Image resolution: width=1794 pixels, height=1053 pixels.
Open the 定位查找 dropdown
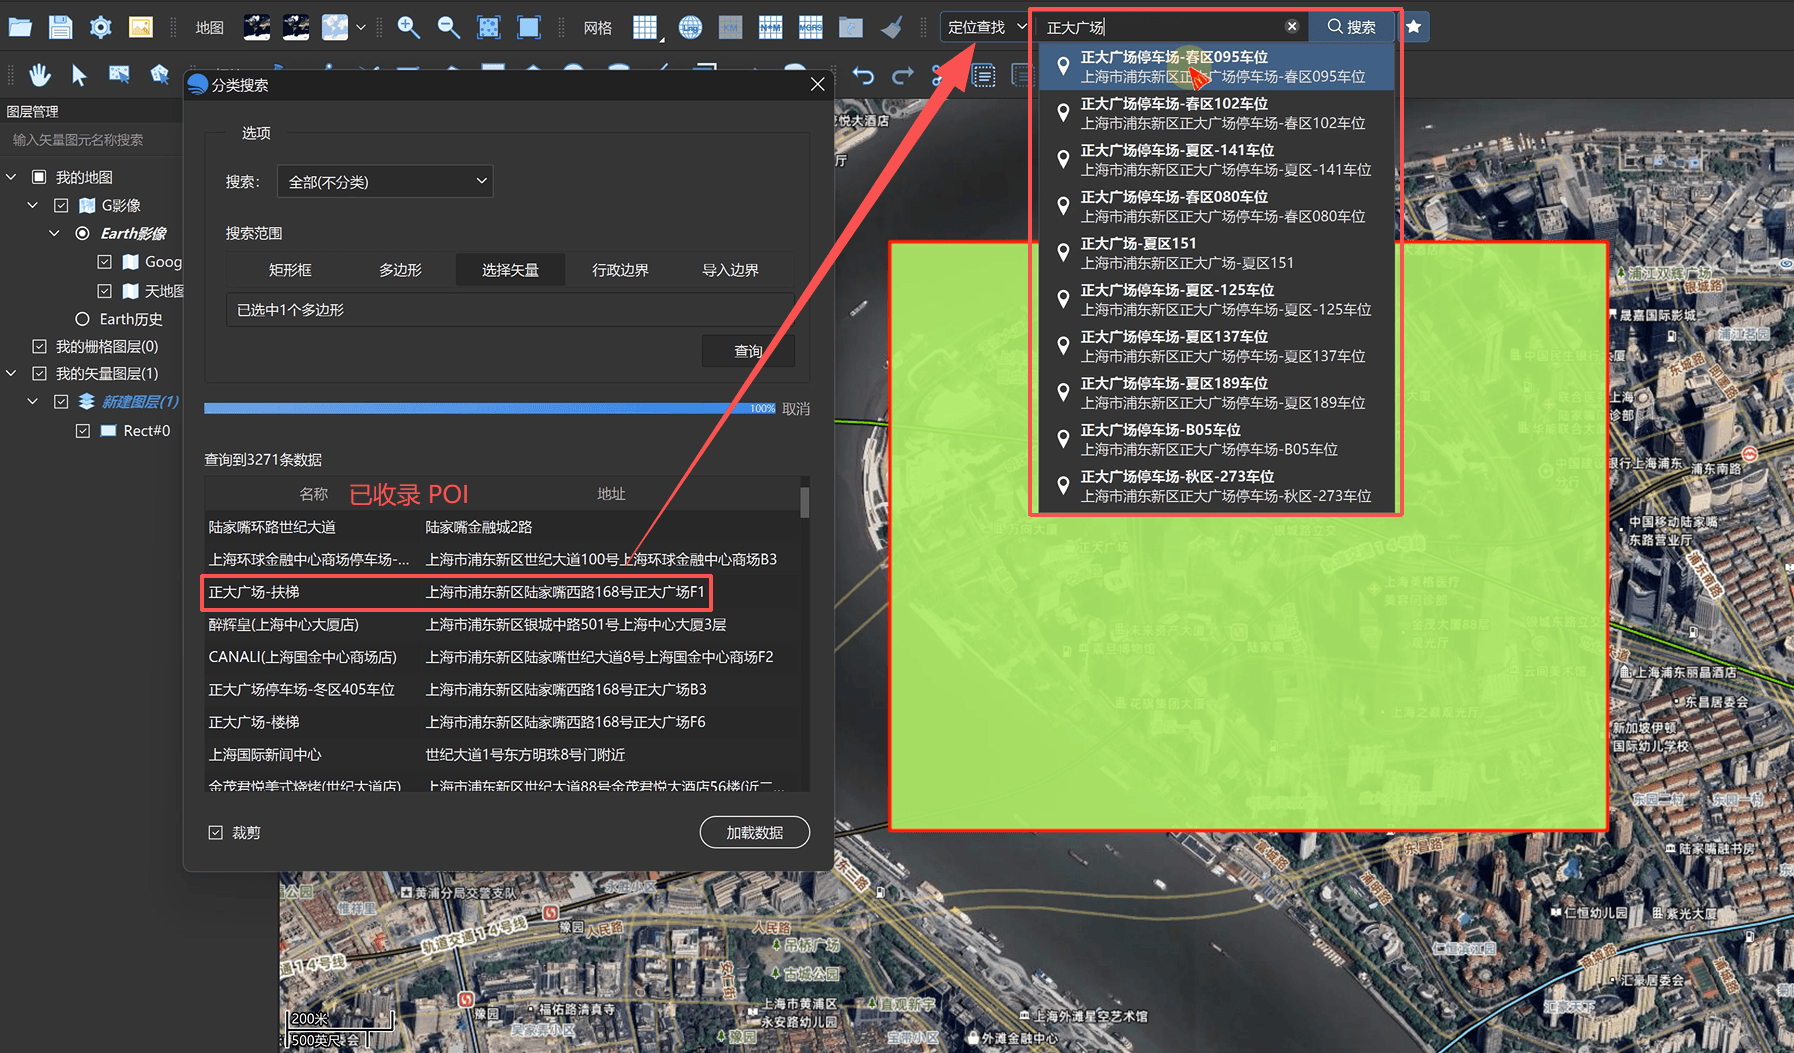tap(986, 27)
